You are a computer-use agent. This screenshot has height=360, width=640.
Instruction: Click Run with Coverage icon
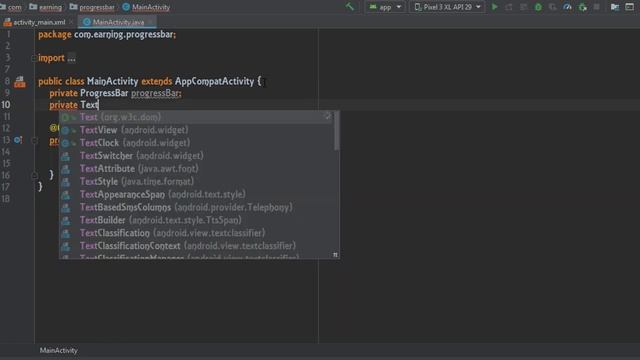(553, 7)
